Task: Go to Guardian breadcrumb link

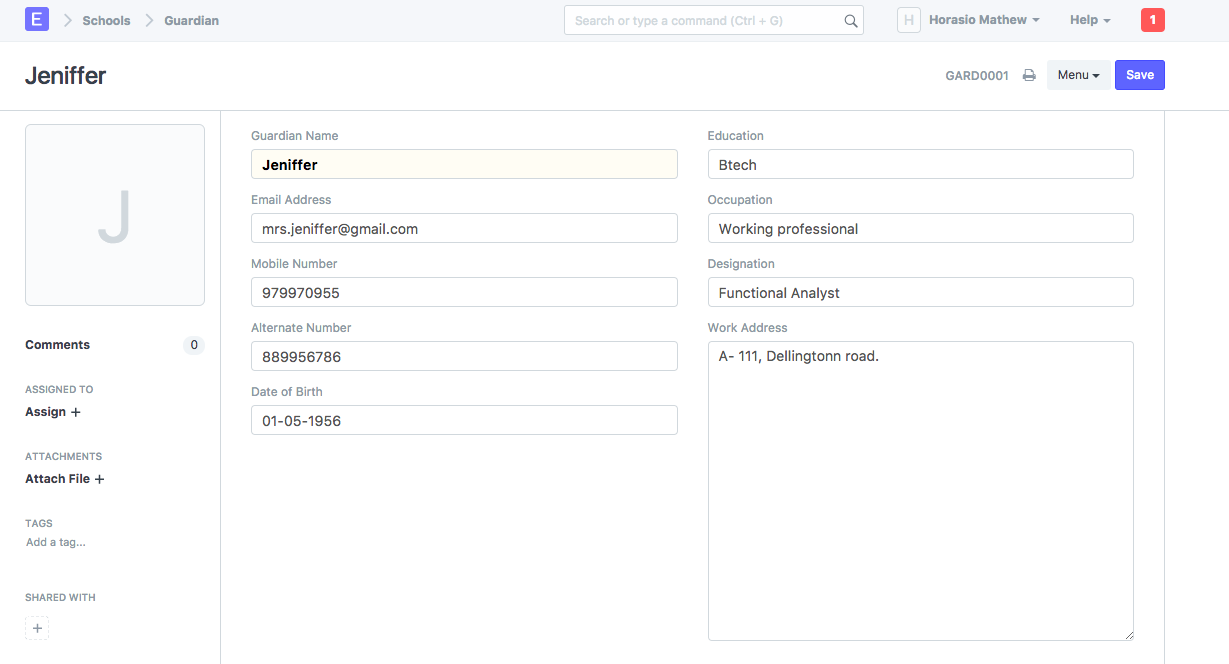Action: 191,20
